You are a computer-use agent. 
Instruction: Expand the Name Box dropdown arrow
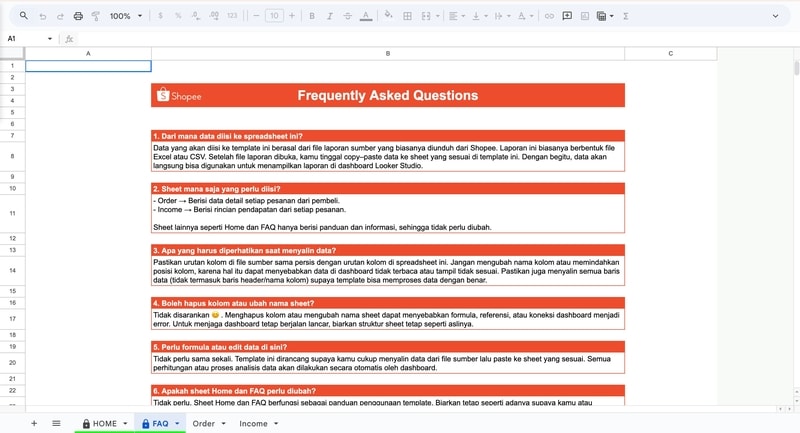pyautogui.click(x=50, y=38)
